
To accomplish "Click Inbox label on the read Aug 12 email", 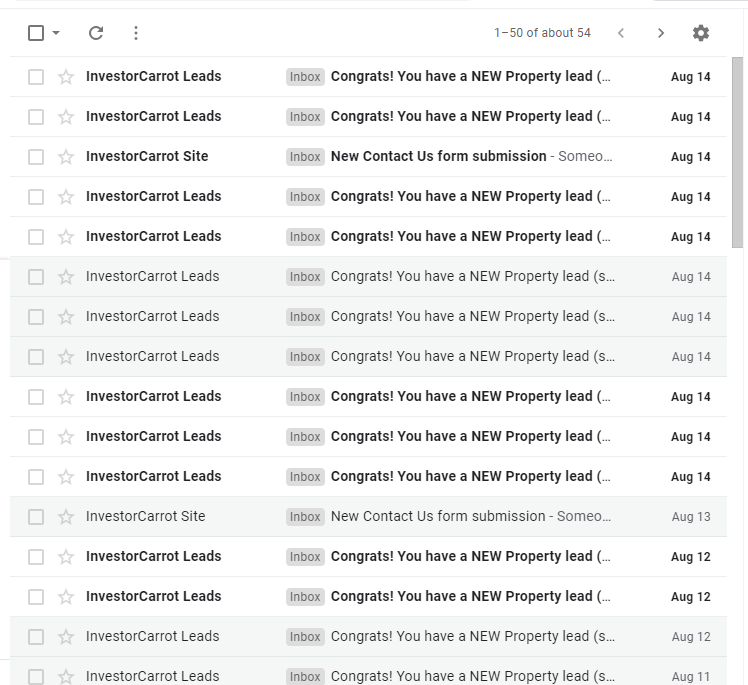I will (x=305, y=636).
